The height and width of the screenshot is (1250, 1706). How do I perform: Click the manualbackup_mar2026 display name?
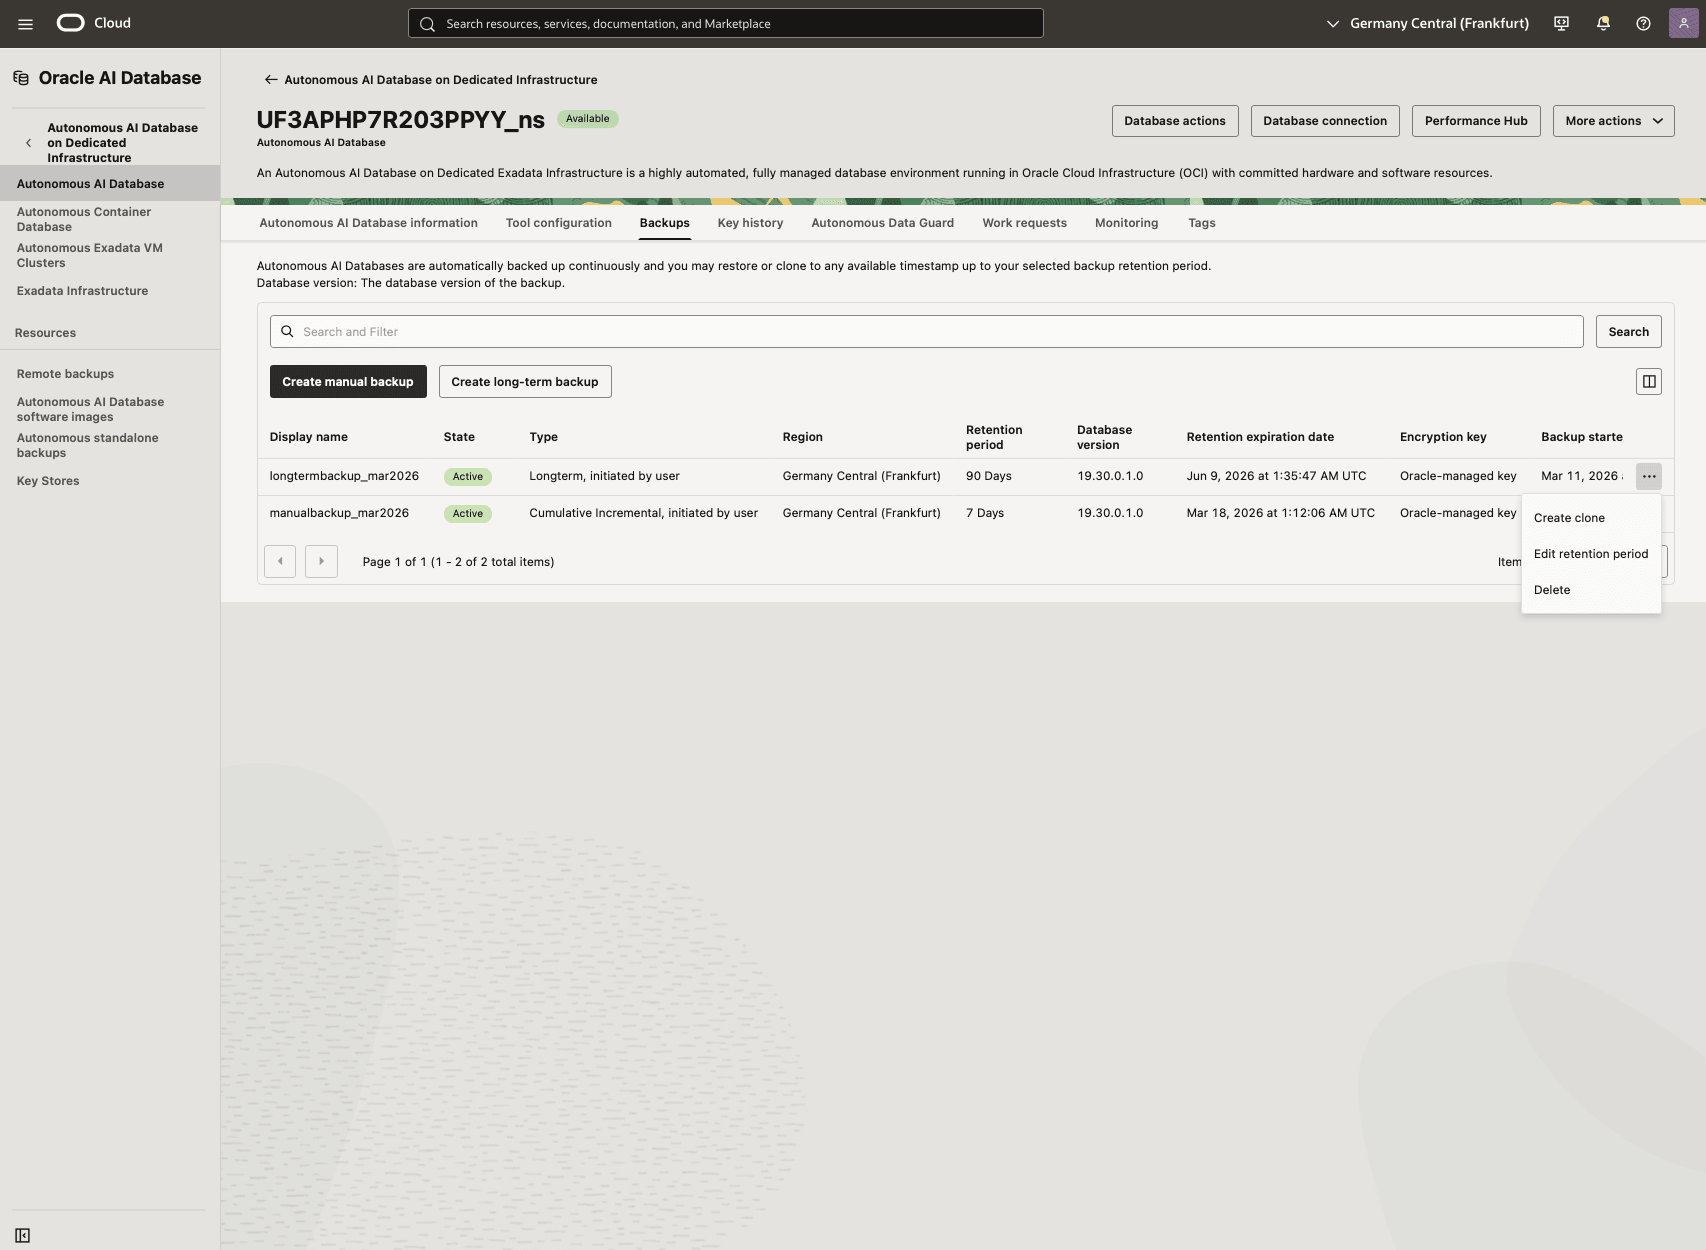coord(339,513)
